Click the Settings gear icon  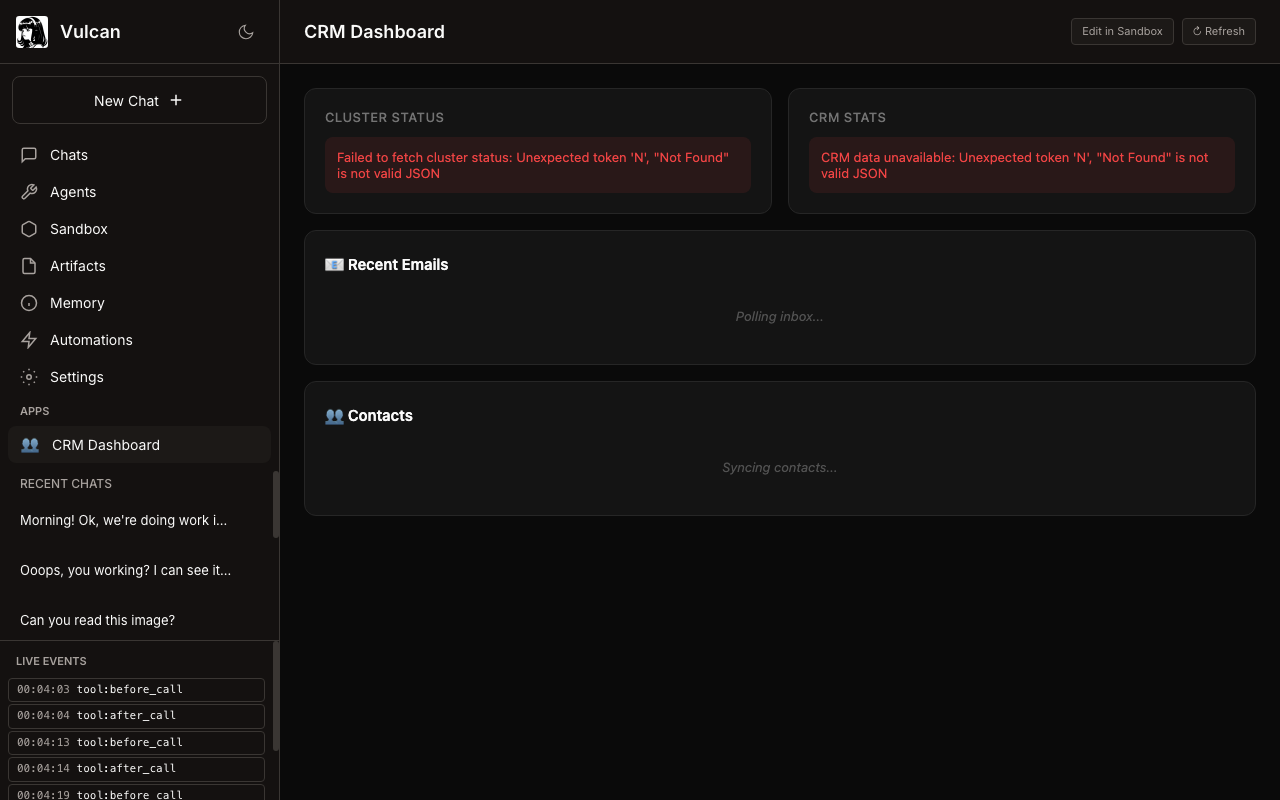[29, 377]
